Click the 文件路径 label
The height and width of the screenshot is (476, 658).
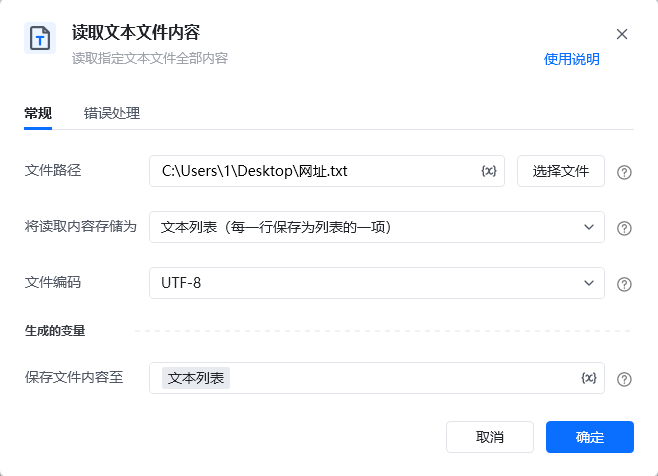[53, 170]
